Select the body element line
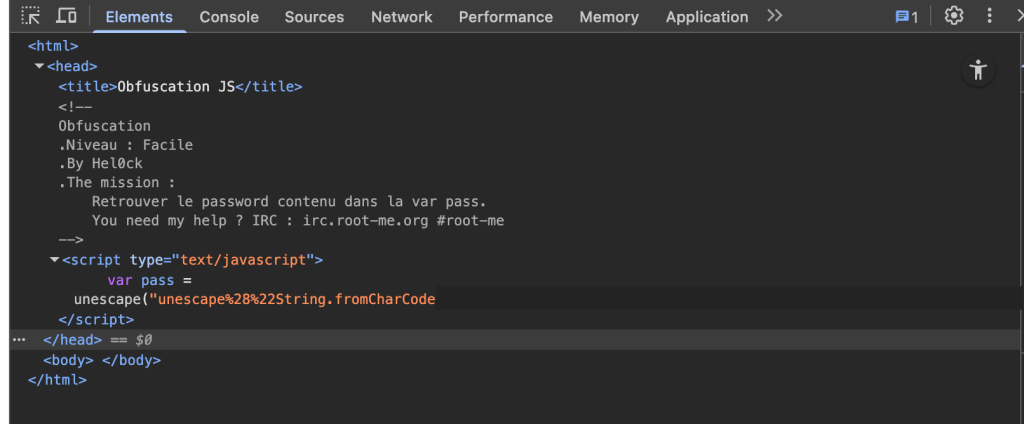Viewport: 1024px width, 424px height. pyautogui.click(x=101, y=360)
